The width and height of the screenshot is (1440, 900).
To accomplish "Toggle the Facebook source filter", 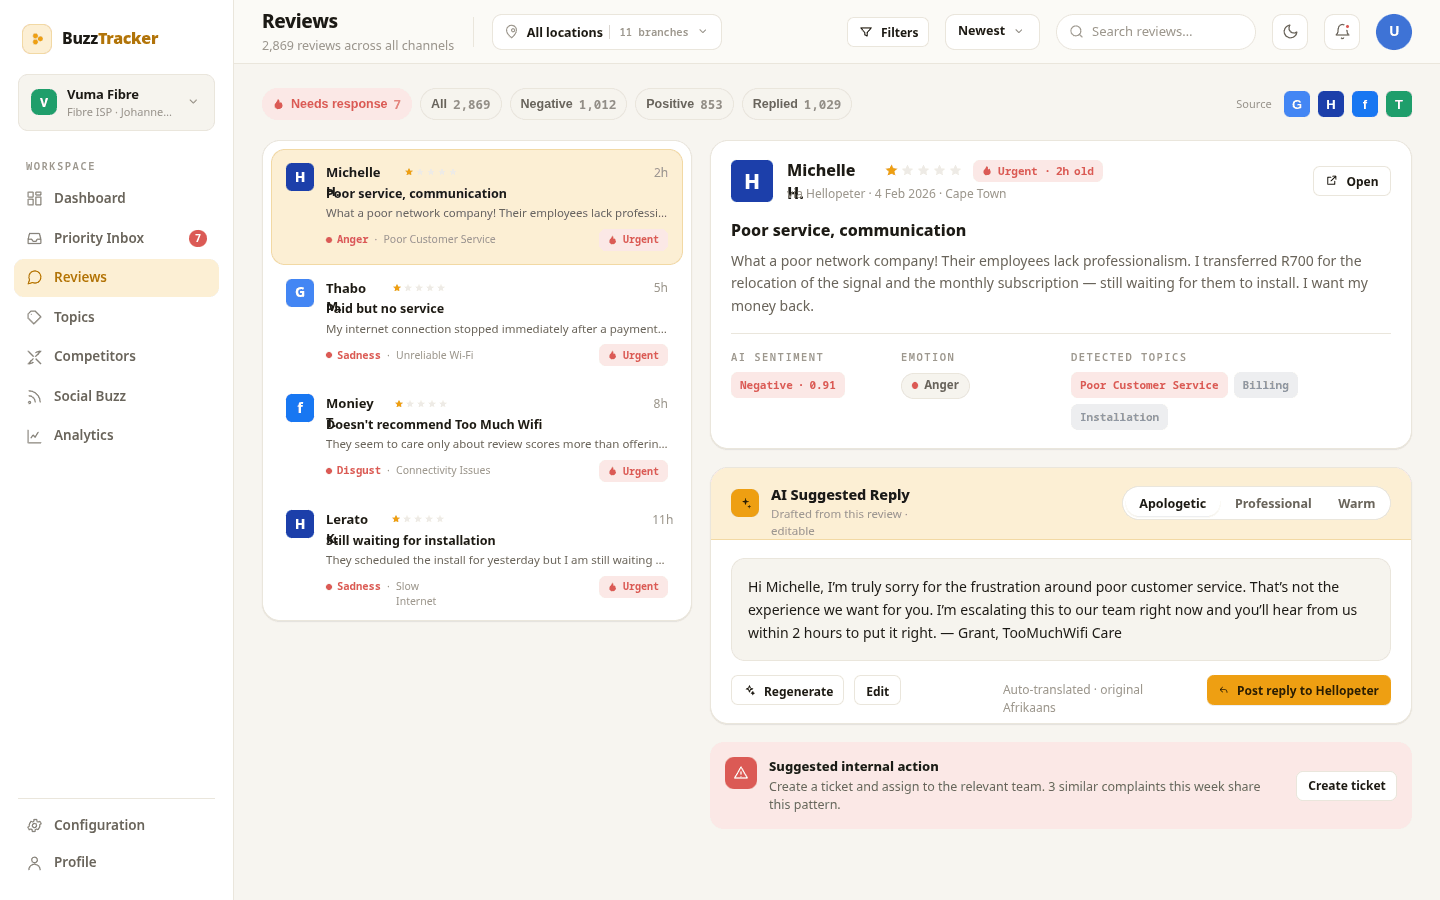I will click(1365, 104).
